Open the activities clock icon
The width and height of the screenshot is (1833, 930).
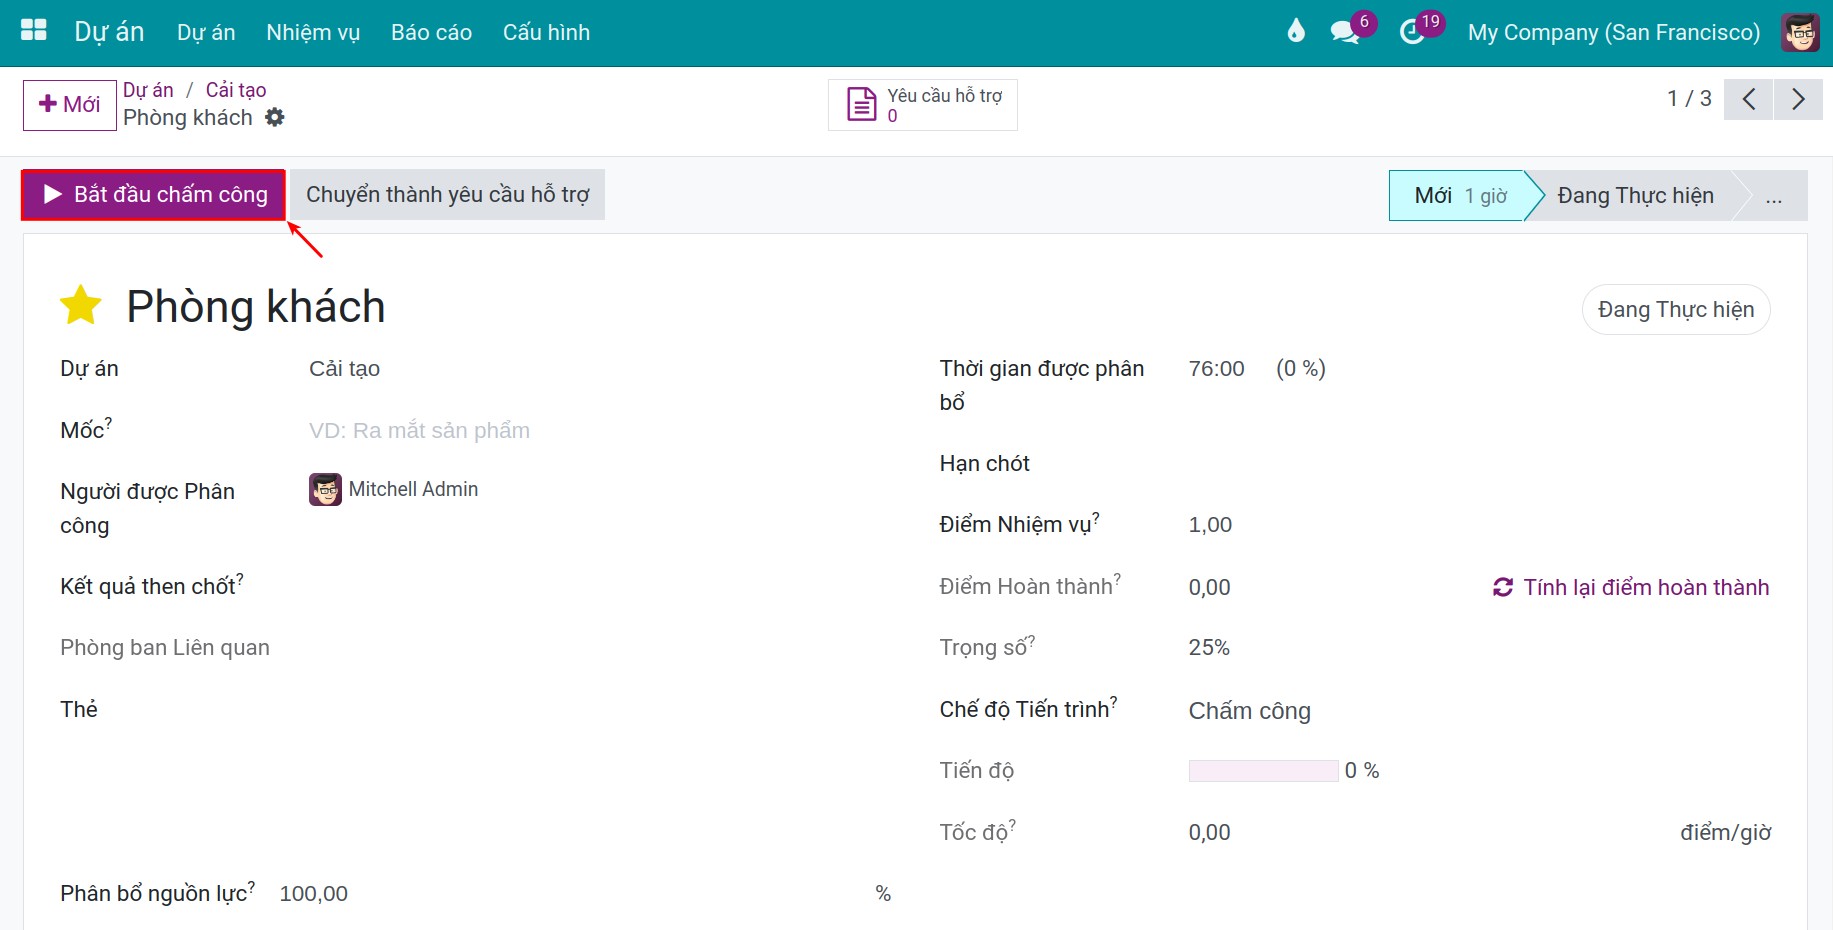click(x=1412, y=32)
